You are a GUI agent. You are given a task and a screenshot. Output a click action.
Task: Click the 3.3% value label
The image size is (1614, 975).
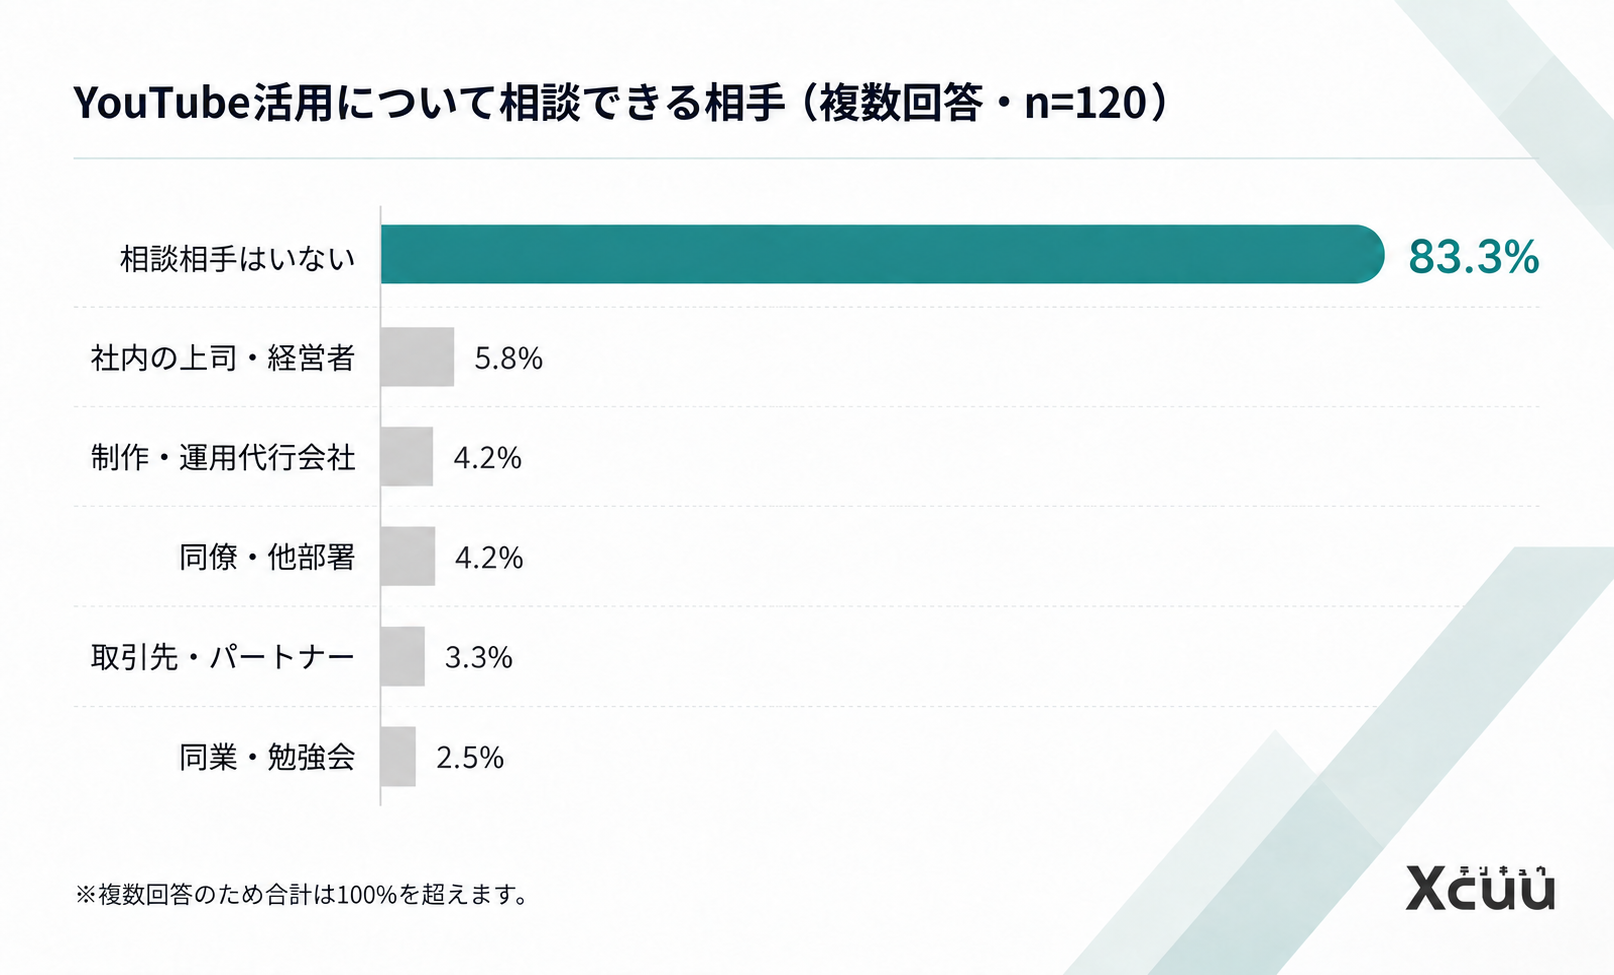478,657
